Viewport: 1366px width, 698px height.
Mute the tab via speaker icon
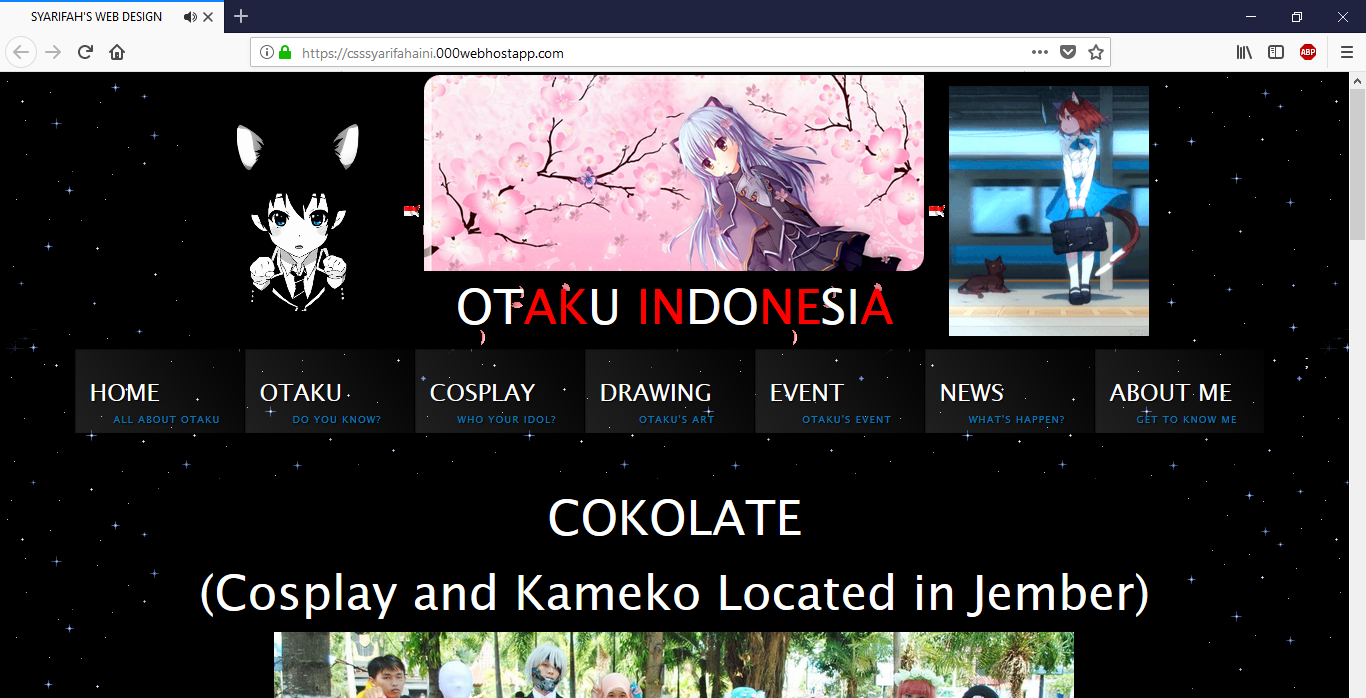click(190, 17)
